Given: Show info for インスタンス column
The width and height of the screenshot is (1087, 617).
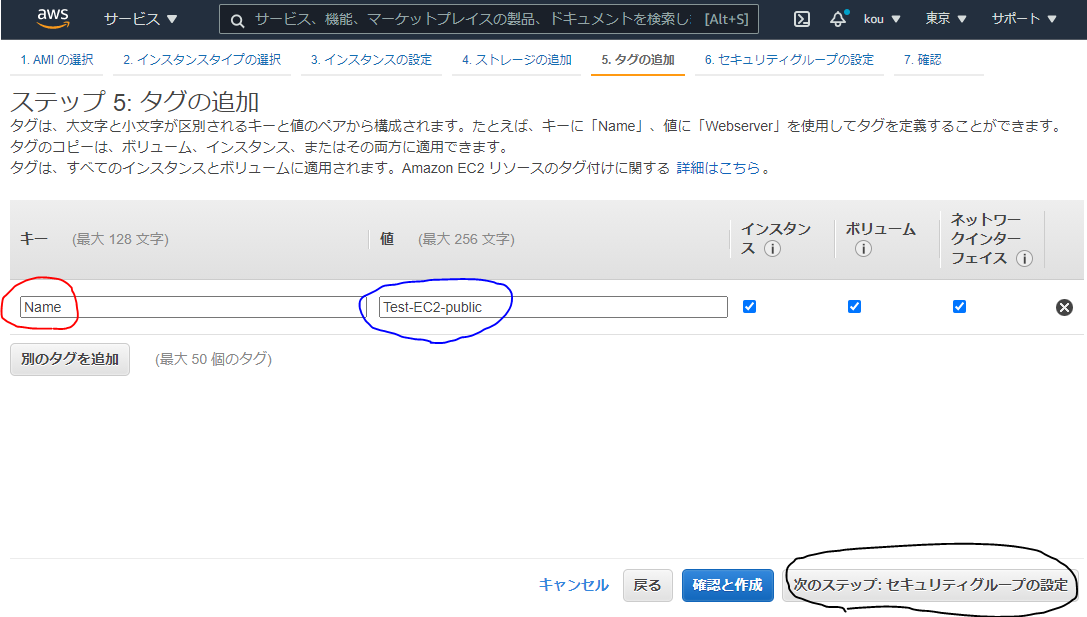Looking at the screenshot, I should [772, 248].
